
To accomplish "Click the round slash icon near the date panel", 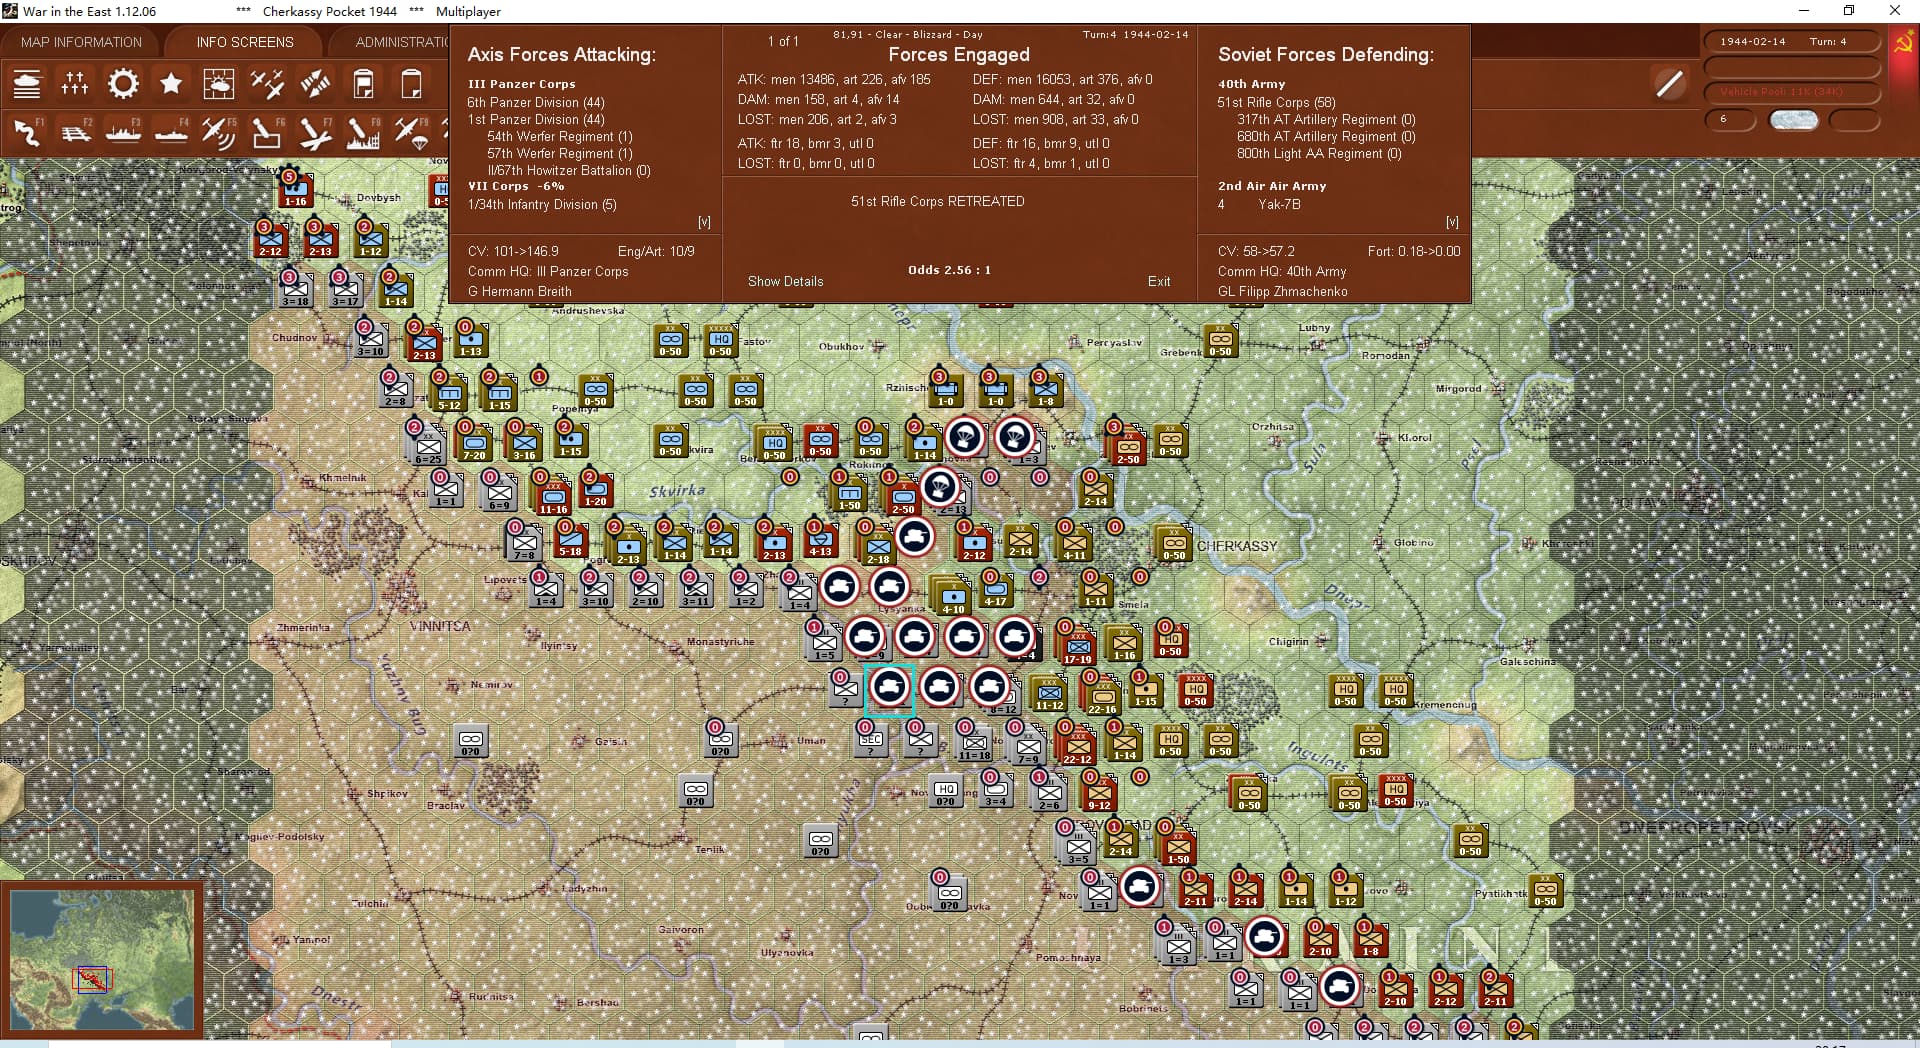I will 1669,84.
